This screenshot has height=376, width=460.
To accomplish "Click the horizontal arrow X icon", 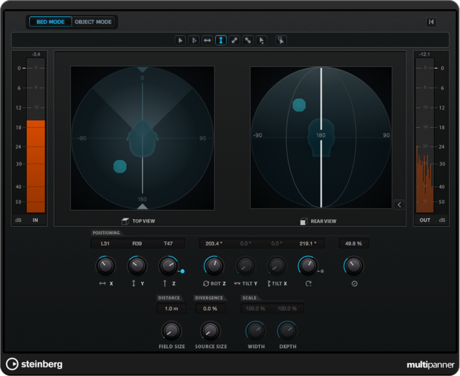I will (x=102, y=284).
